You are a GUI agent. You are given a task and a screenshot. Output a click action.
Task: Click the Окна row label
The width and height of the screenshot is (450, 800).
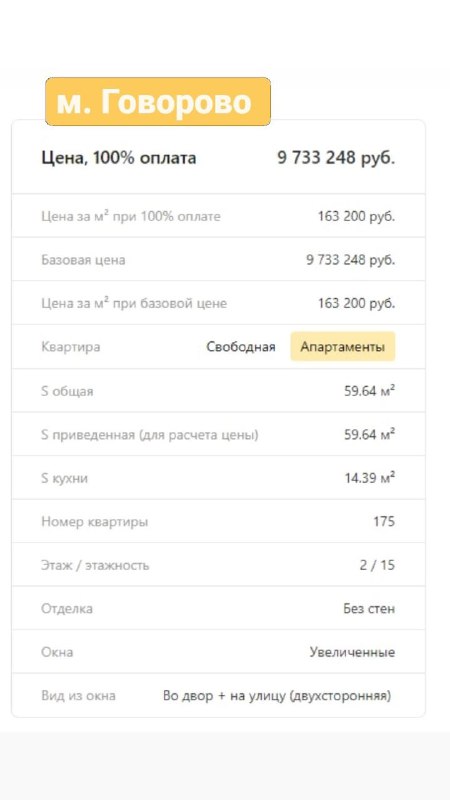57,652
